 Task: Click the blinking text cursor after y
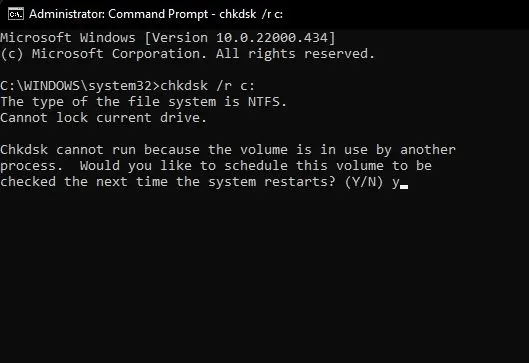coord(404,187)
